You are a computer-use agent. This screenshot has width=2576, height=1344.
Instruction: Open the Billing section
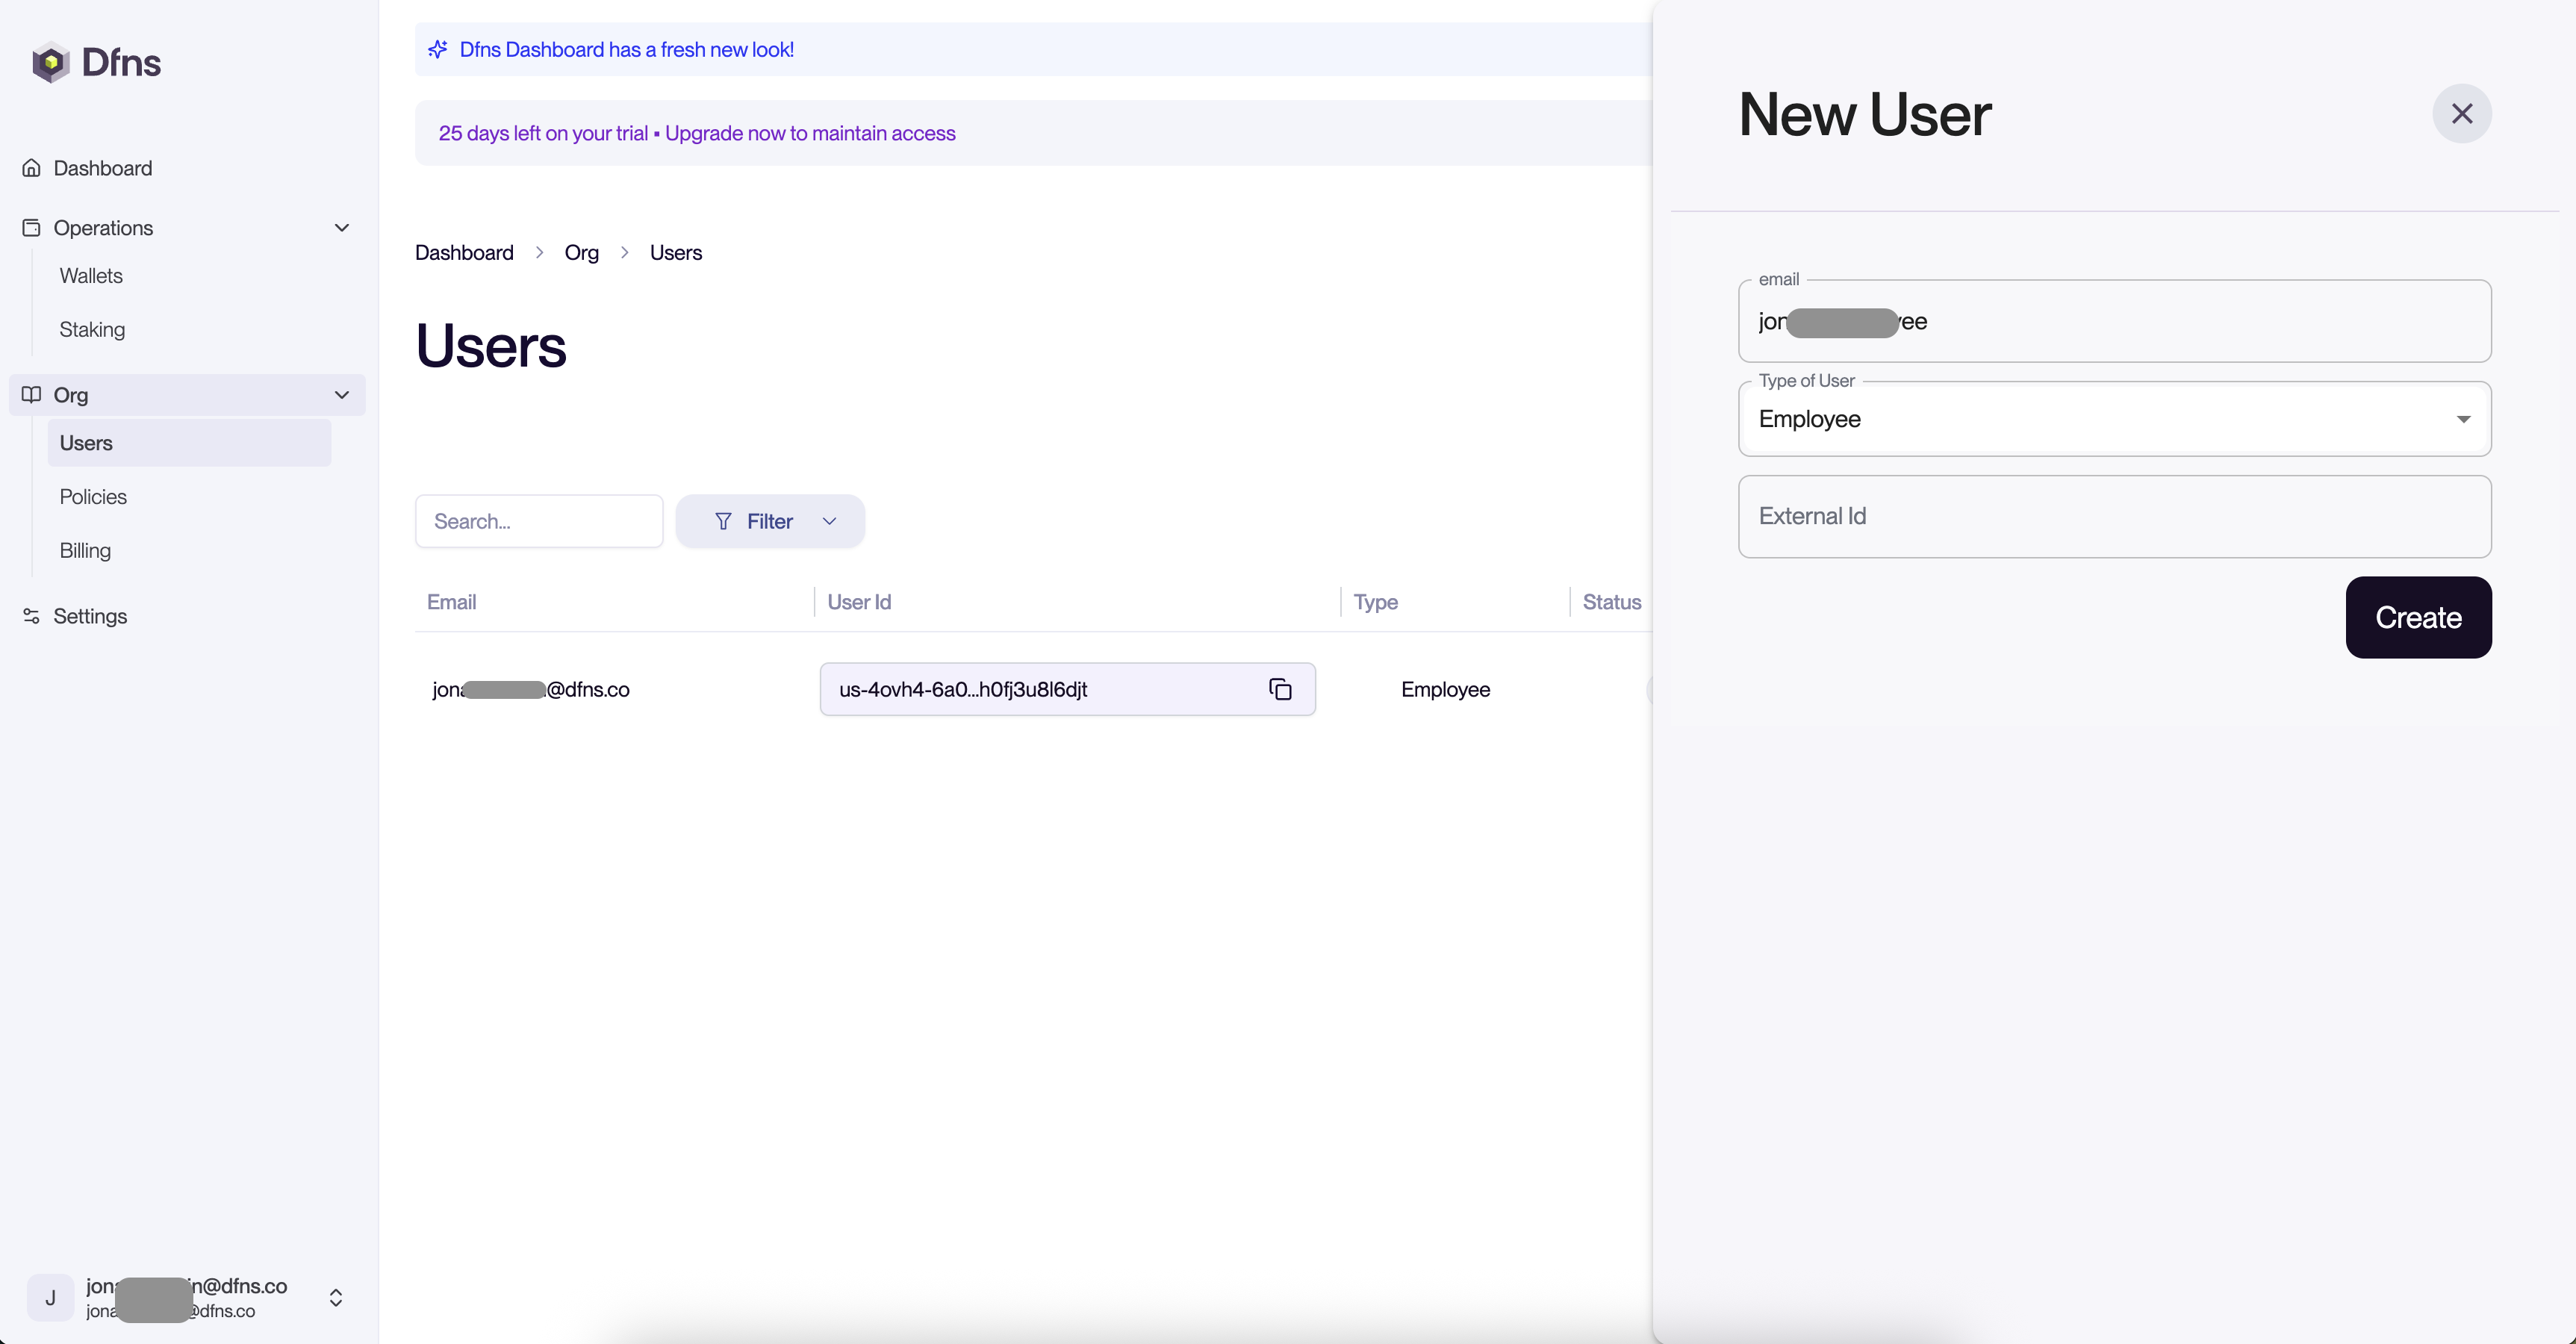click(x=85, y=551)
